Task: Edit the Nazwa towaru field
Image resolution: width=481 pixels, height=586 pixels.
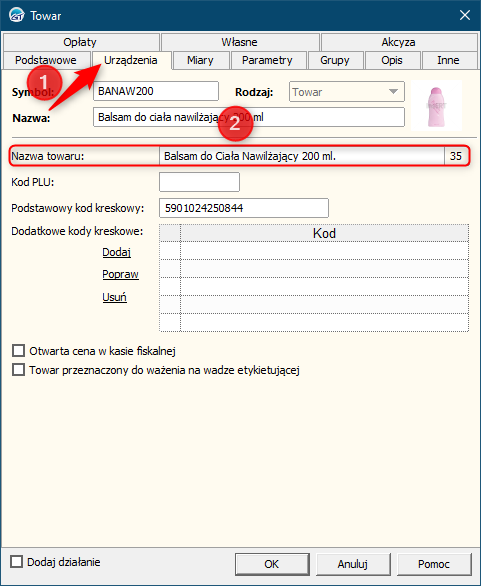Action: pyautogui.click(x=302, y=156)
